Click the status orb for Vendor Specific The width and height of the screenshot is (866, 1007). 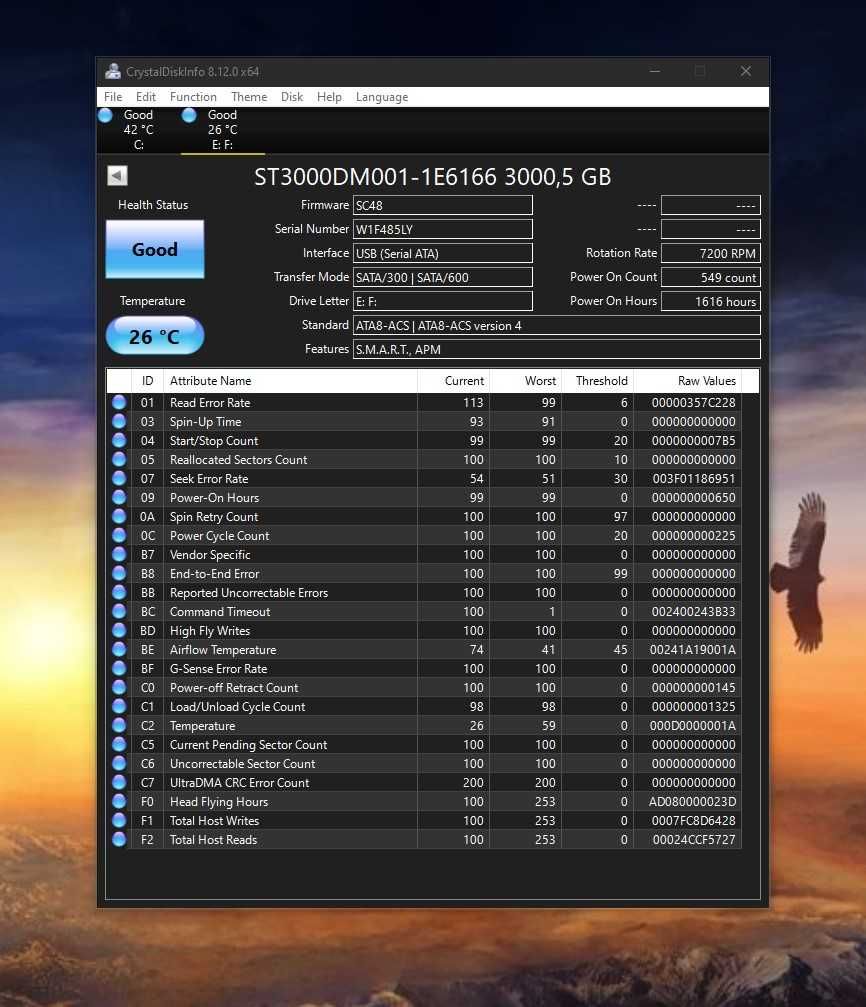(x=119, y=554)
